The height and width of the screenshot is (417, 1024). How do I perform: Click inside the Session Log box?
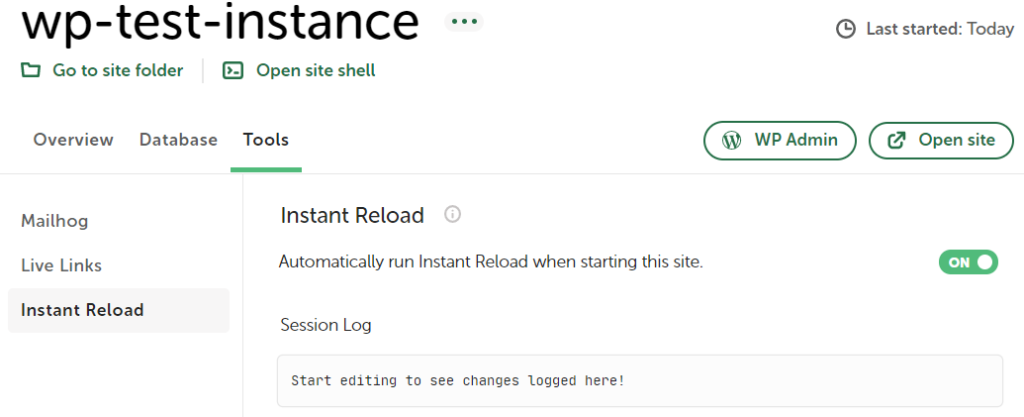pyautogui.click(x=639, y=381)
